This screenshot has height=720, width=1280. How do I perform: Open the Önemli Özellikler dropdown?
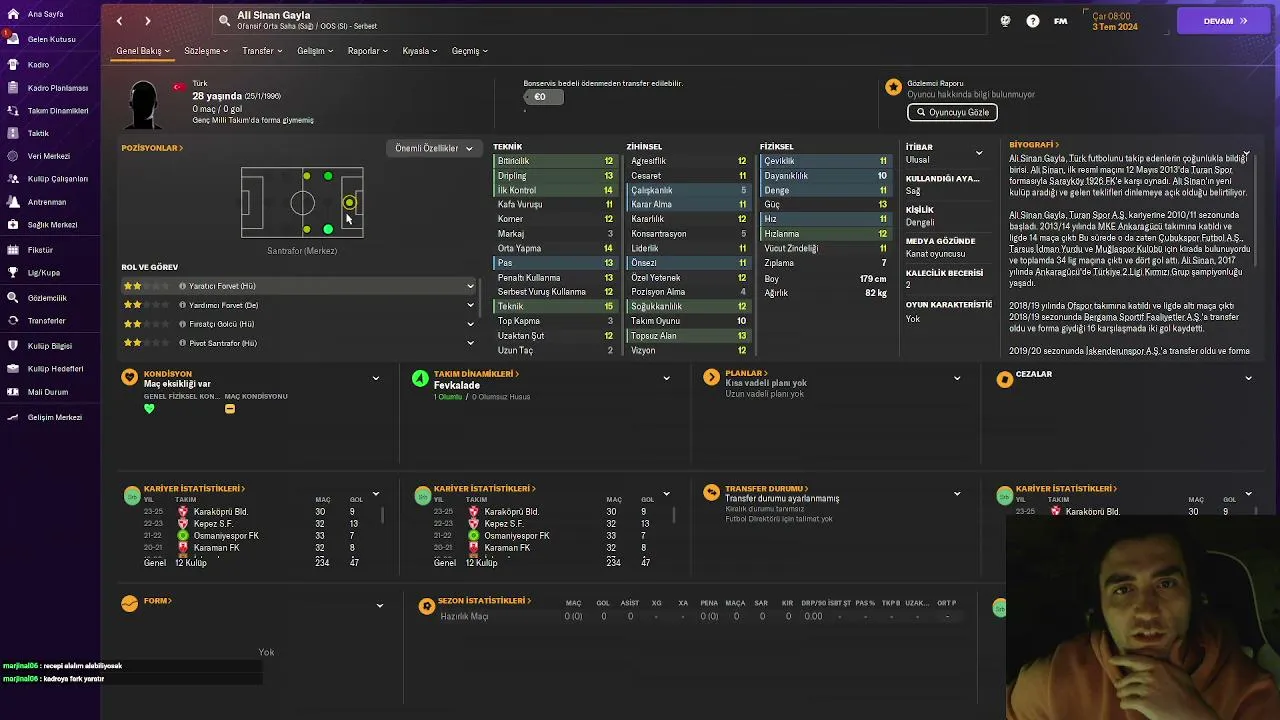click(434, 148)
